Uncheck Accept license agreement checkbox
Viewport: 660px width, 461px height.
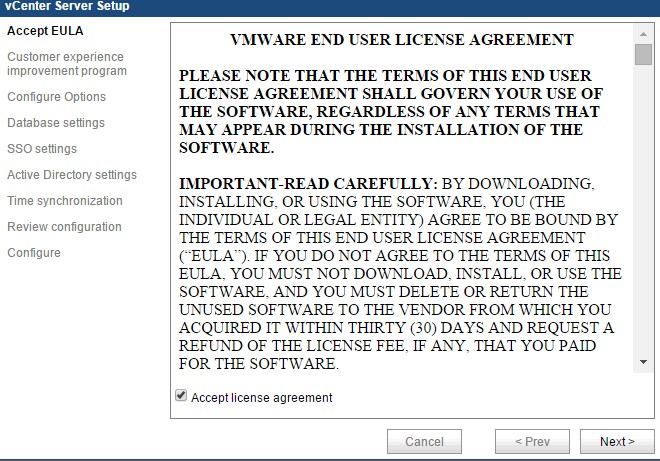point(181,396)
